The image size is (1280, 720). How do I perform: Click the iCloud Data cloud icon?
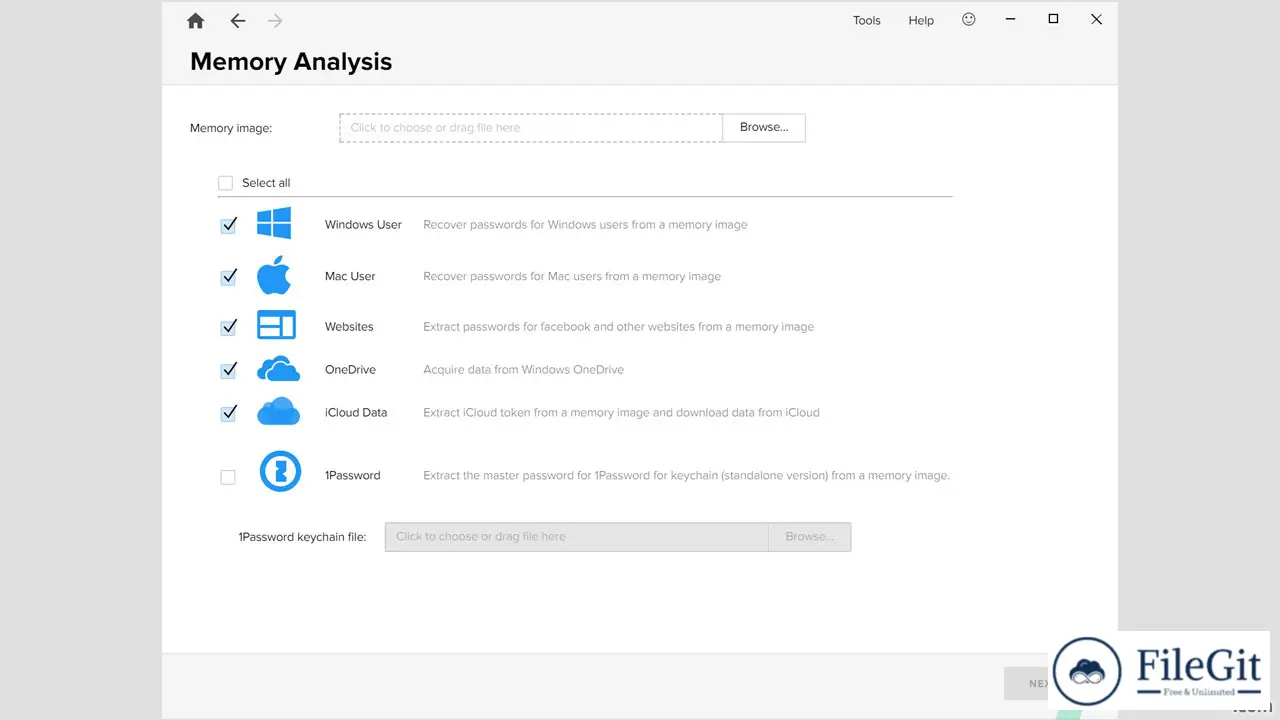[x=278, y=411]
